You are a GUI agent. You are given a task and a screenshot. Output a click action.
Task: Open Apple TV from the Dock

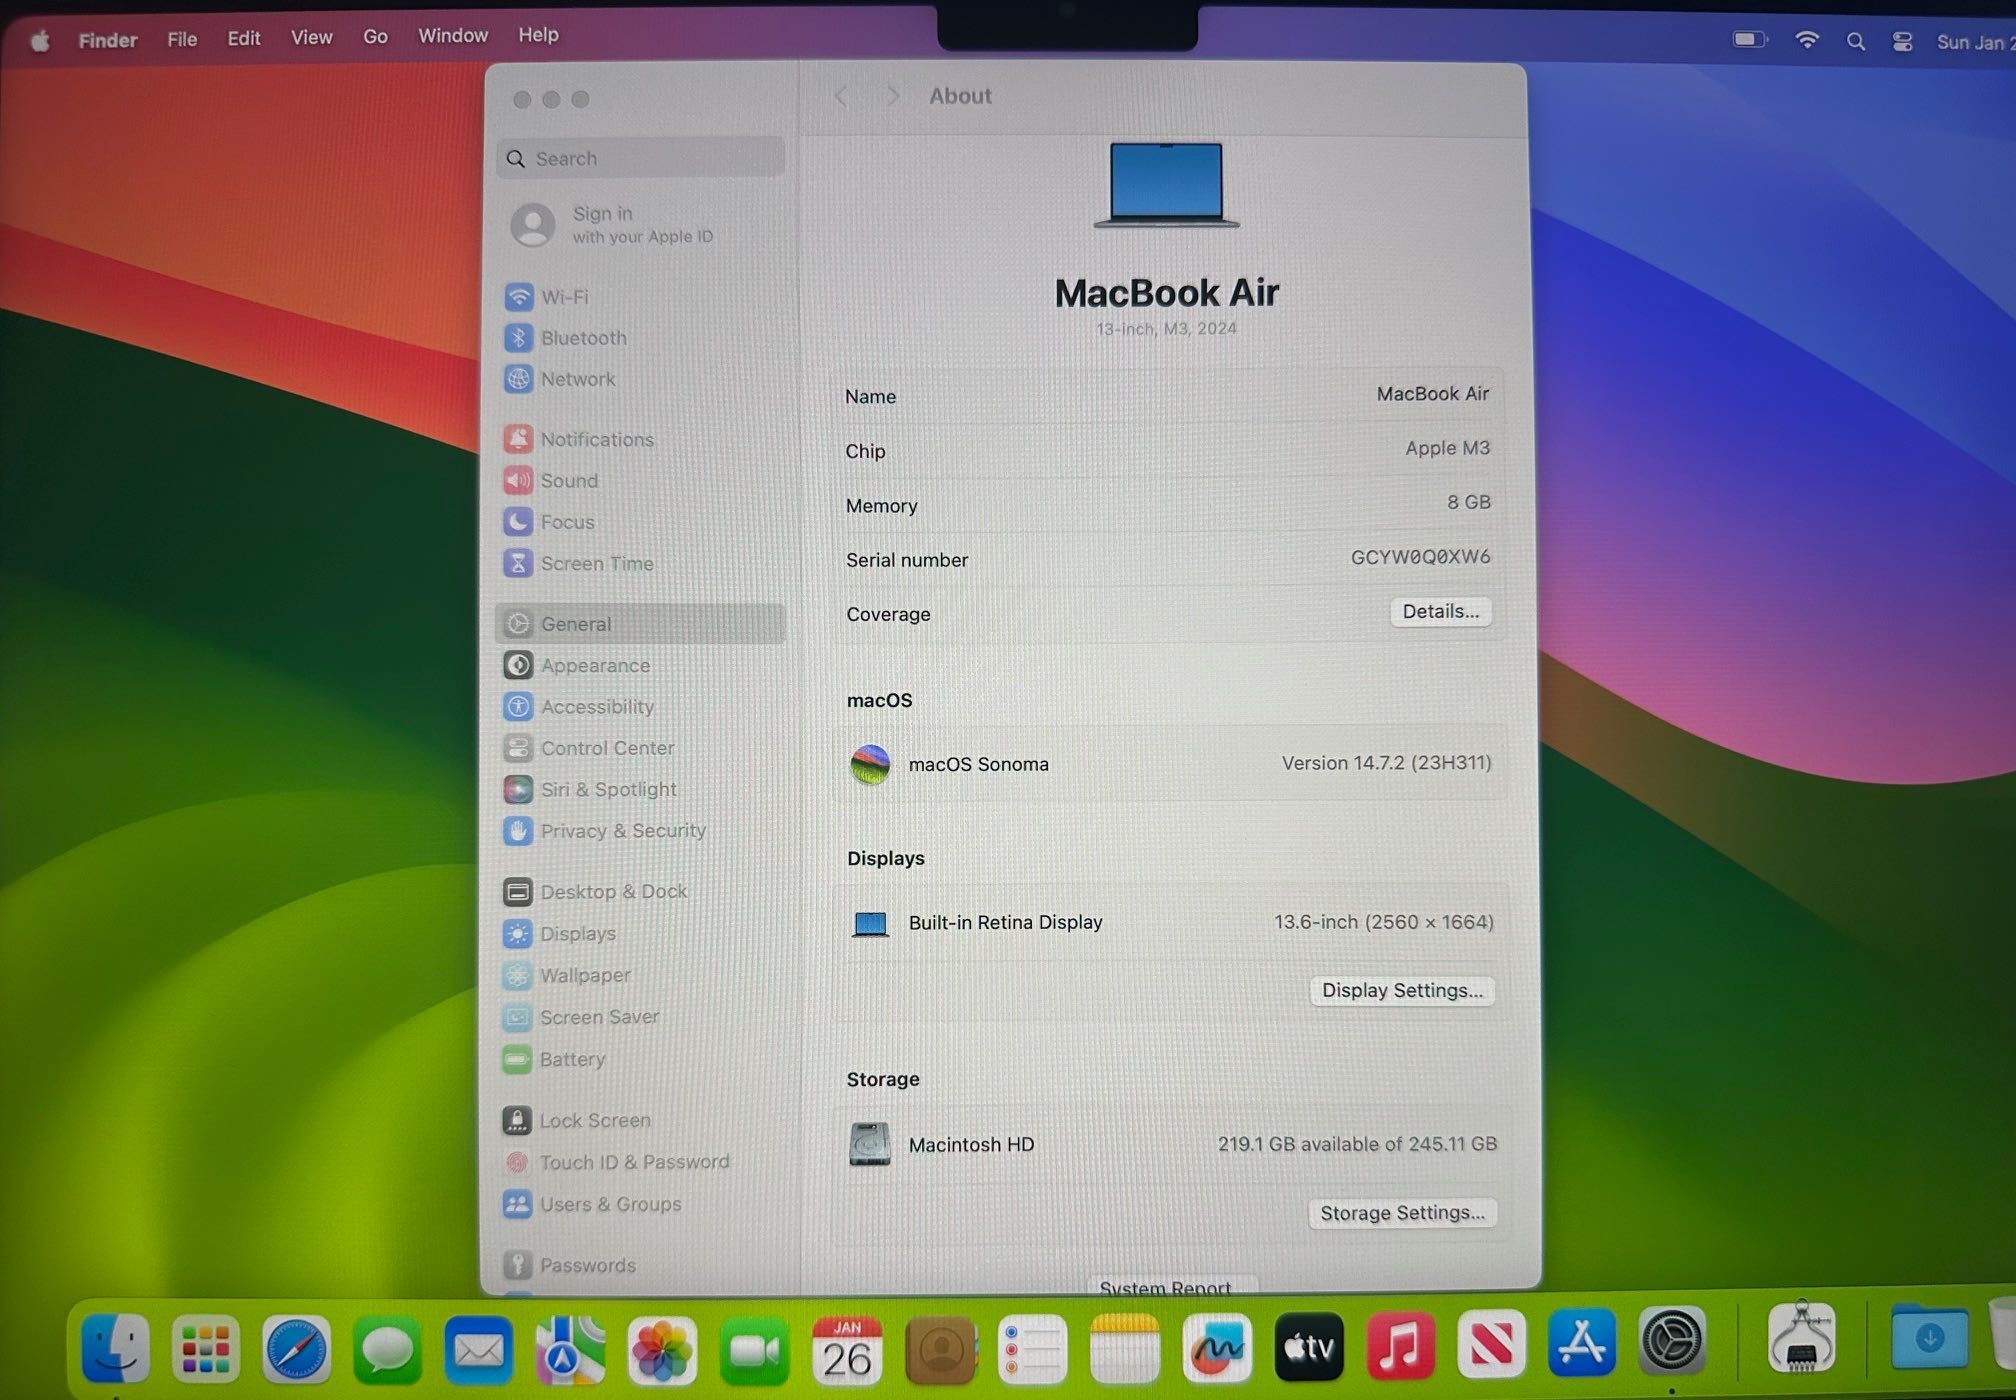pos(1309,1347)
